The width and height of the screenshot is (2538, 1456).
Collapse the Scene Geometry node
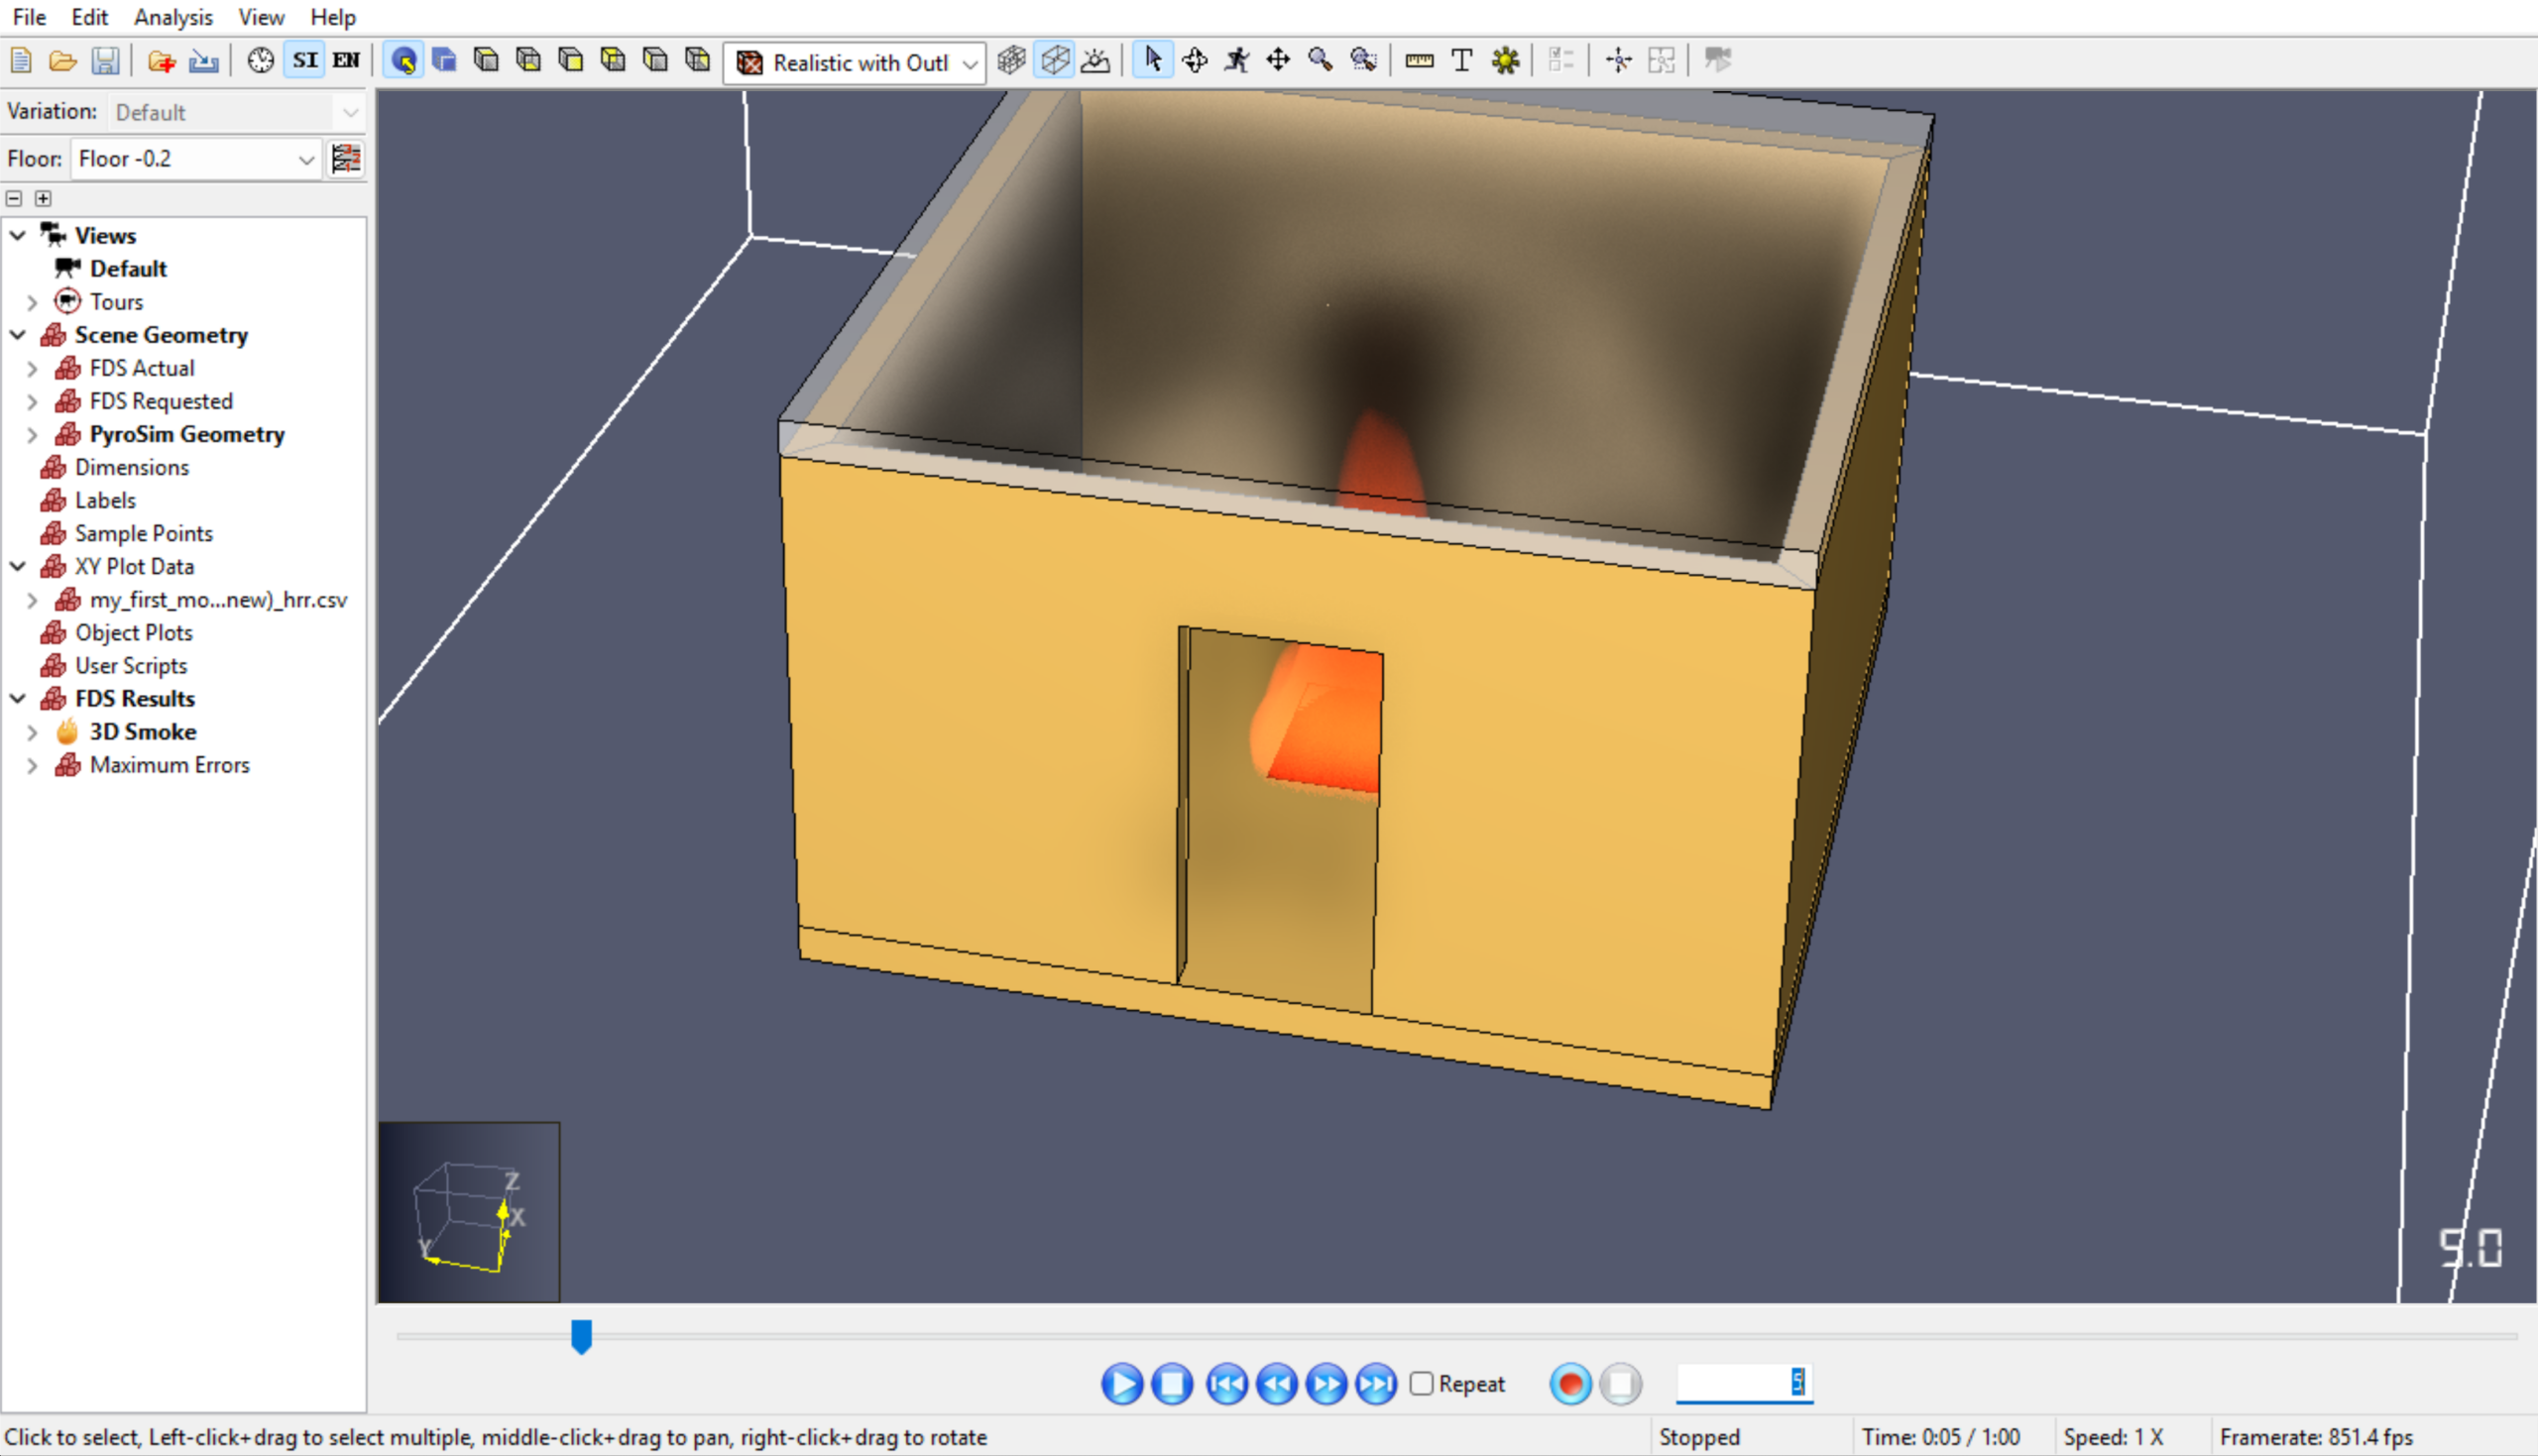coord(18,335)
